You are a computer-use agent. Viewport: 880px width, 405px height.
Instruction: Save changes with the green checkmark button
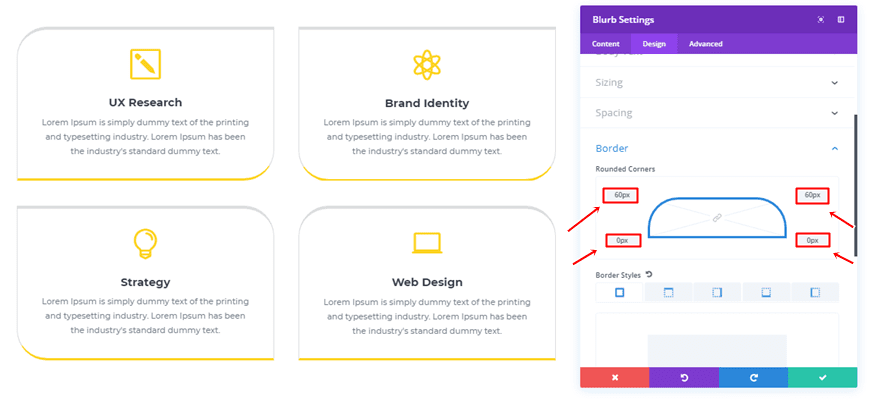(822, 378)
